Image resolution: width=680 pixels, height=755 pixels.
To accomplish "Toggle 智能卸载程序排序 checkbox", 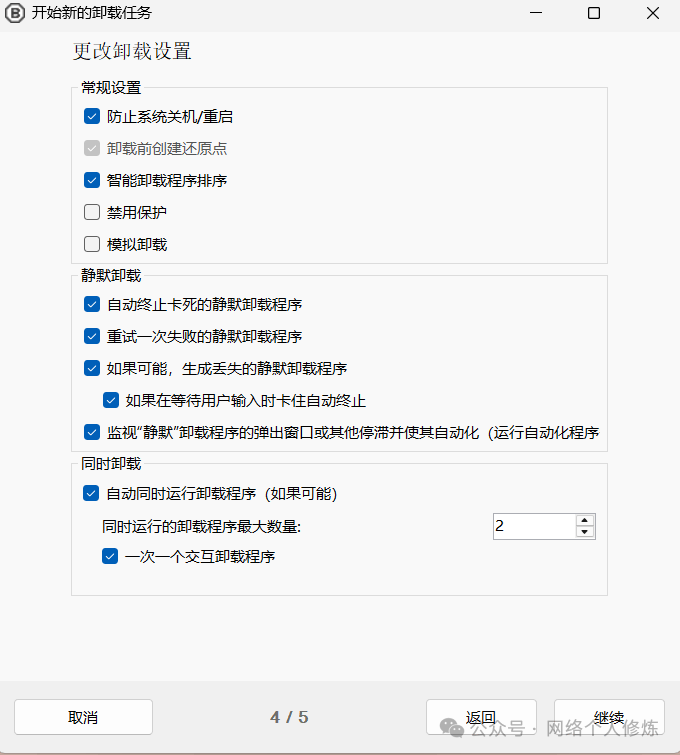I will [92, 180].
